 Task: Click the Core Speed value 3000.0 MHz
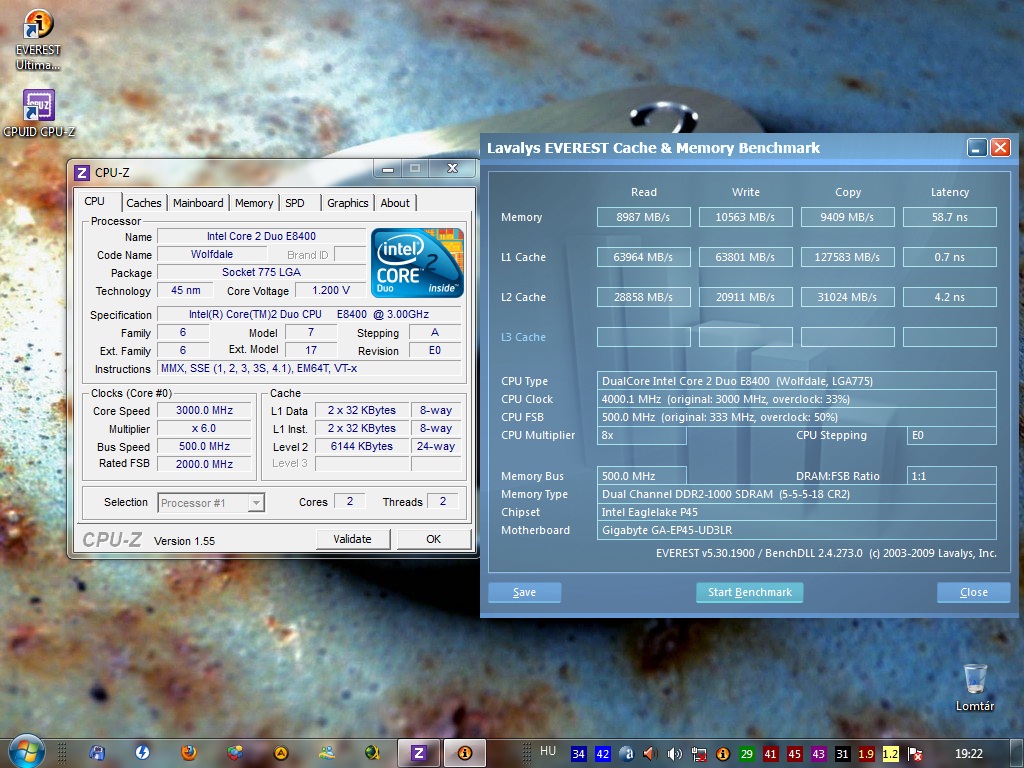(204, 411)
